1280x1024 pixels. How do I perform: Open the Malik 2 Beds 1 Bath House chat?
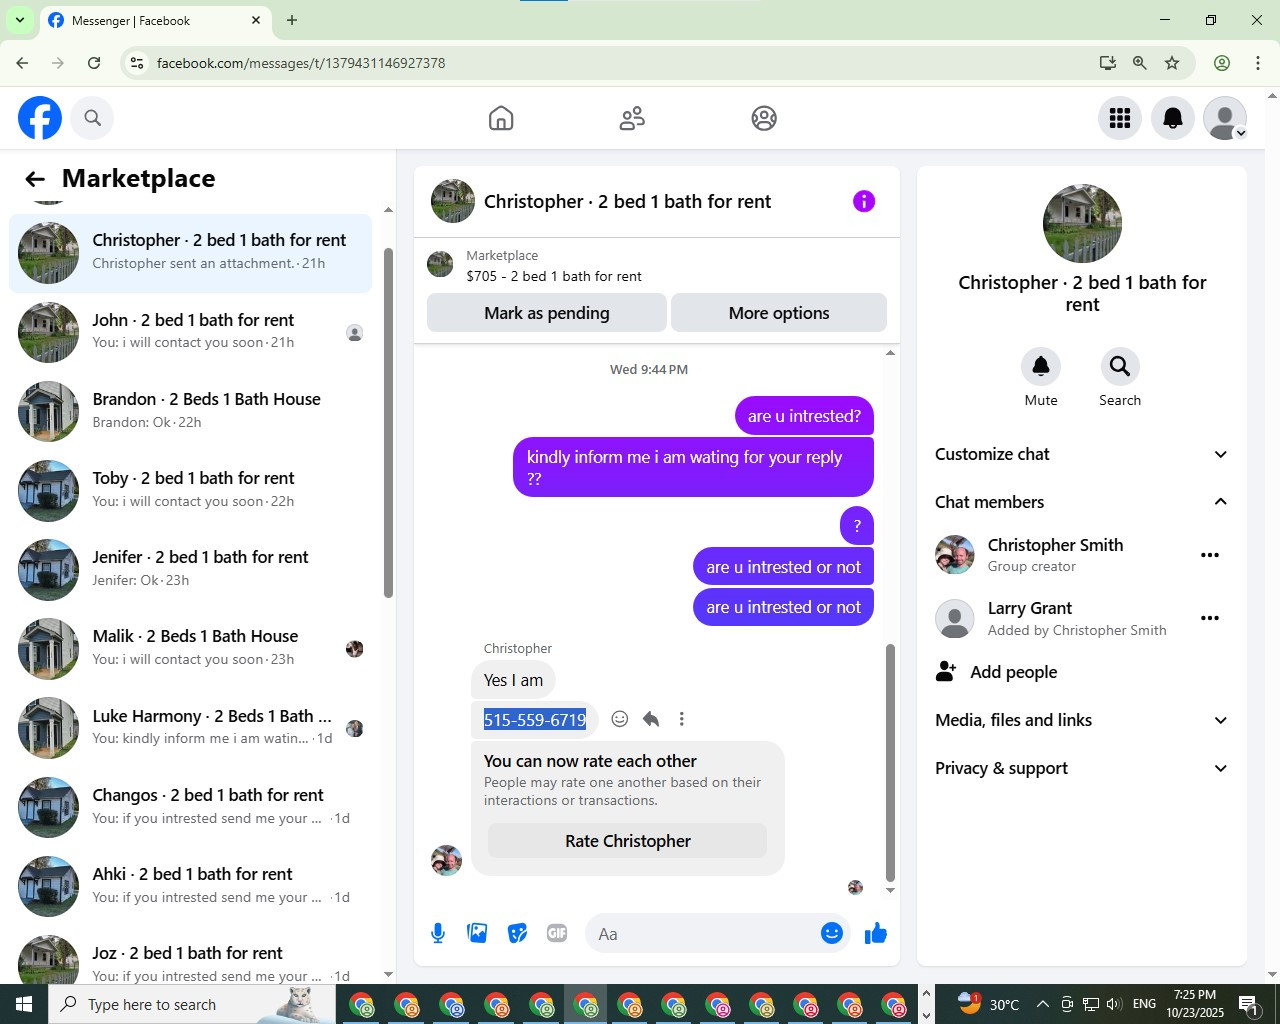pos(190,648)
